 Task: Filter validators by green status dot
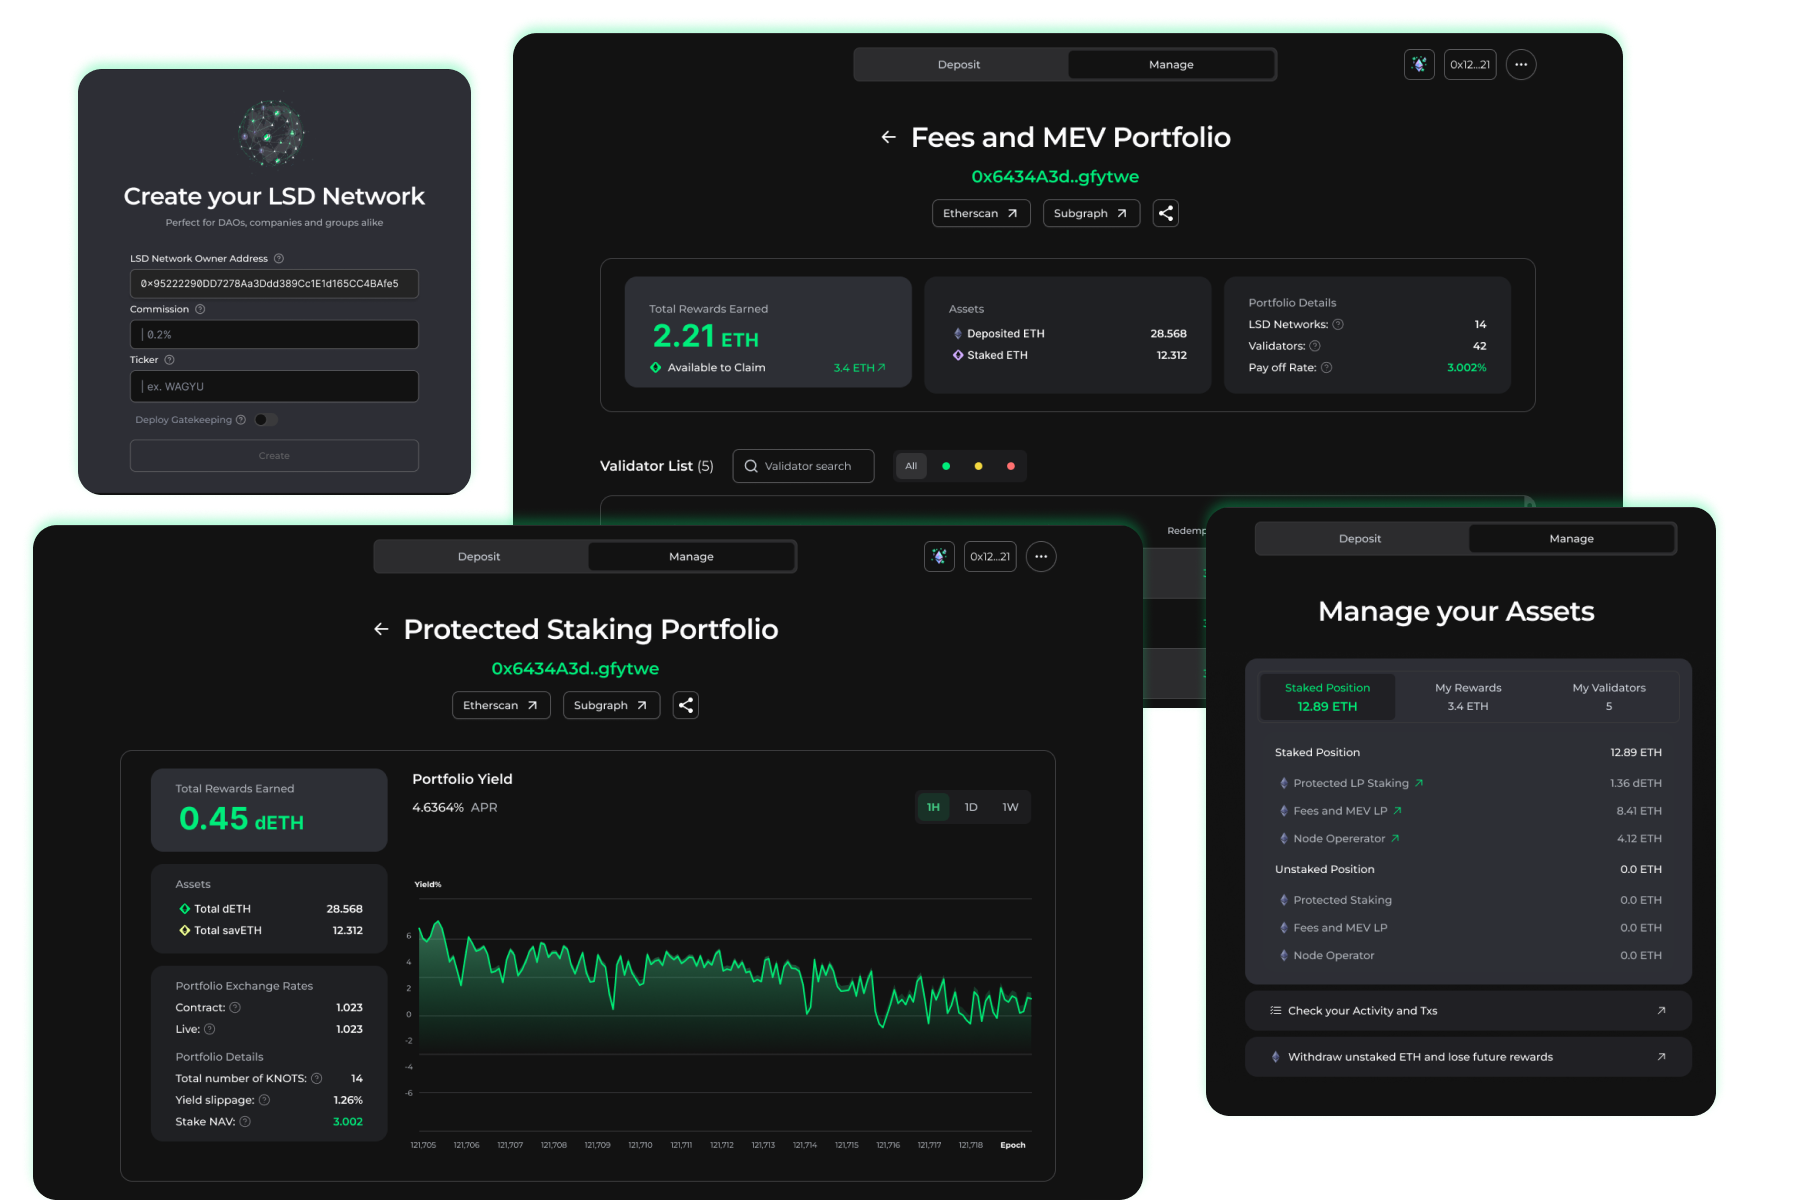(946, 466)
